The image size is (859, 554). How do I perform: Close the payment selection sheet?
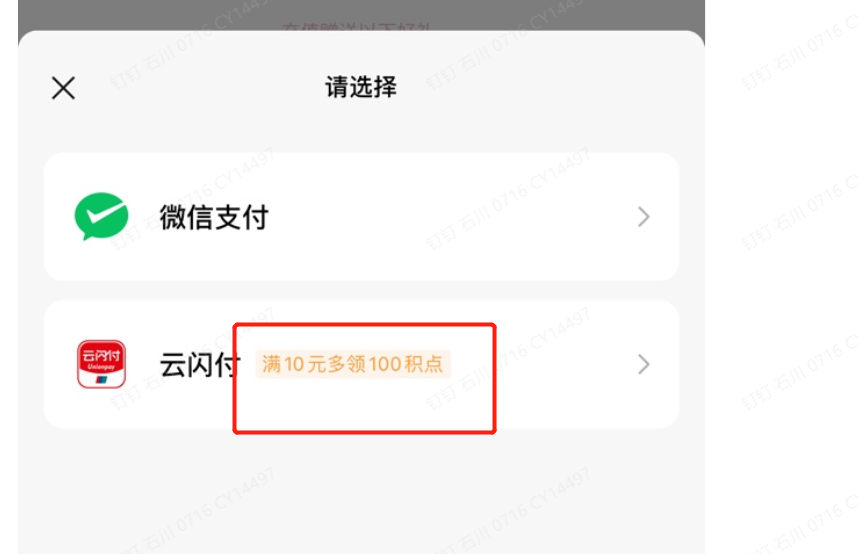(x=63, y=88)
